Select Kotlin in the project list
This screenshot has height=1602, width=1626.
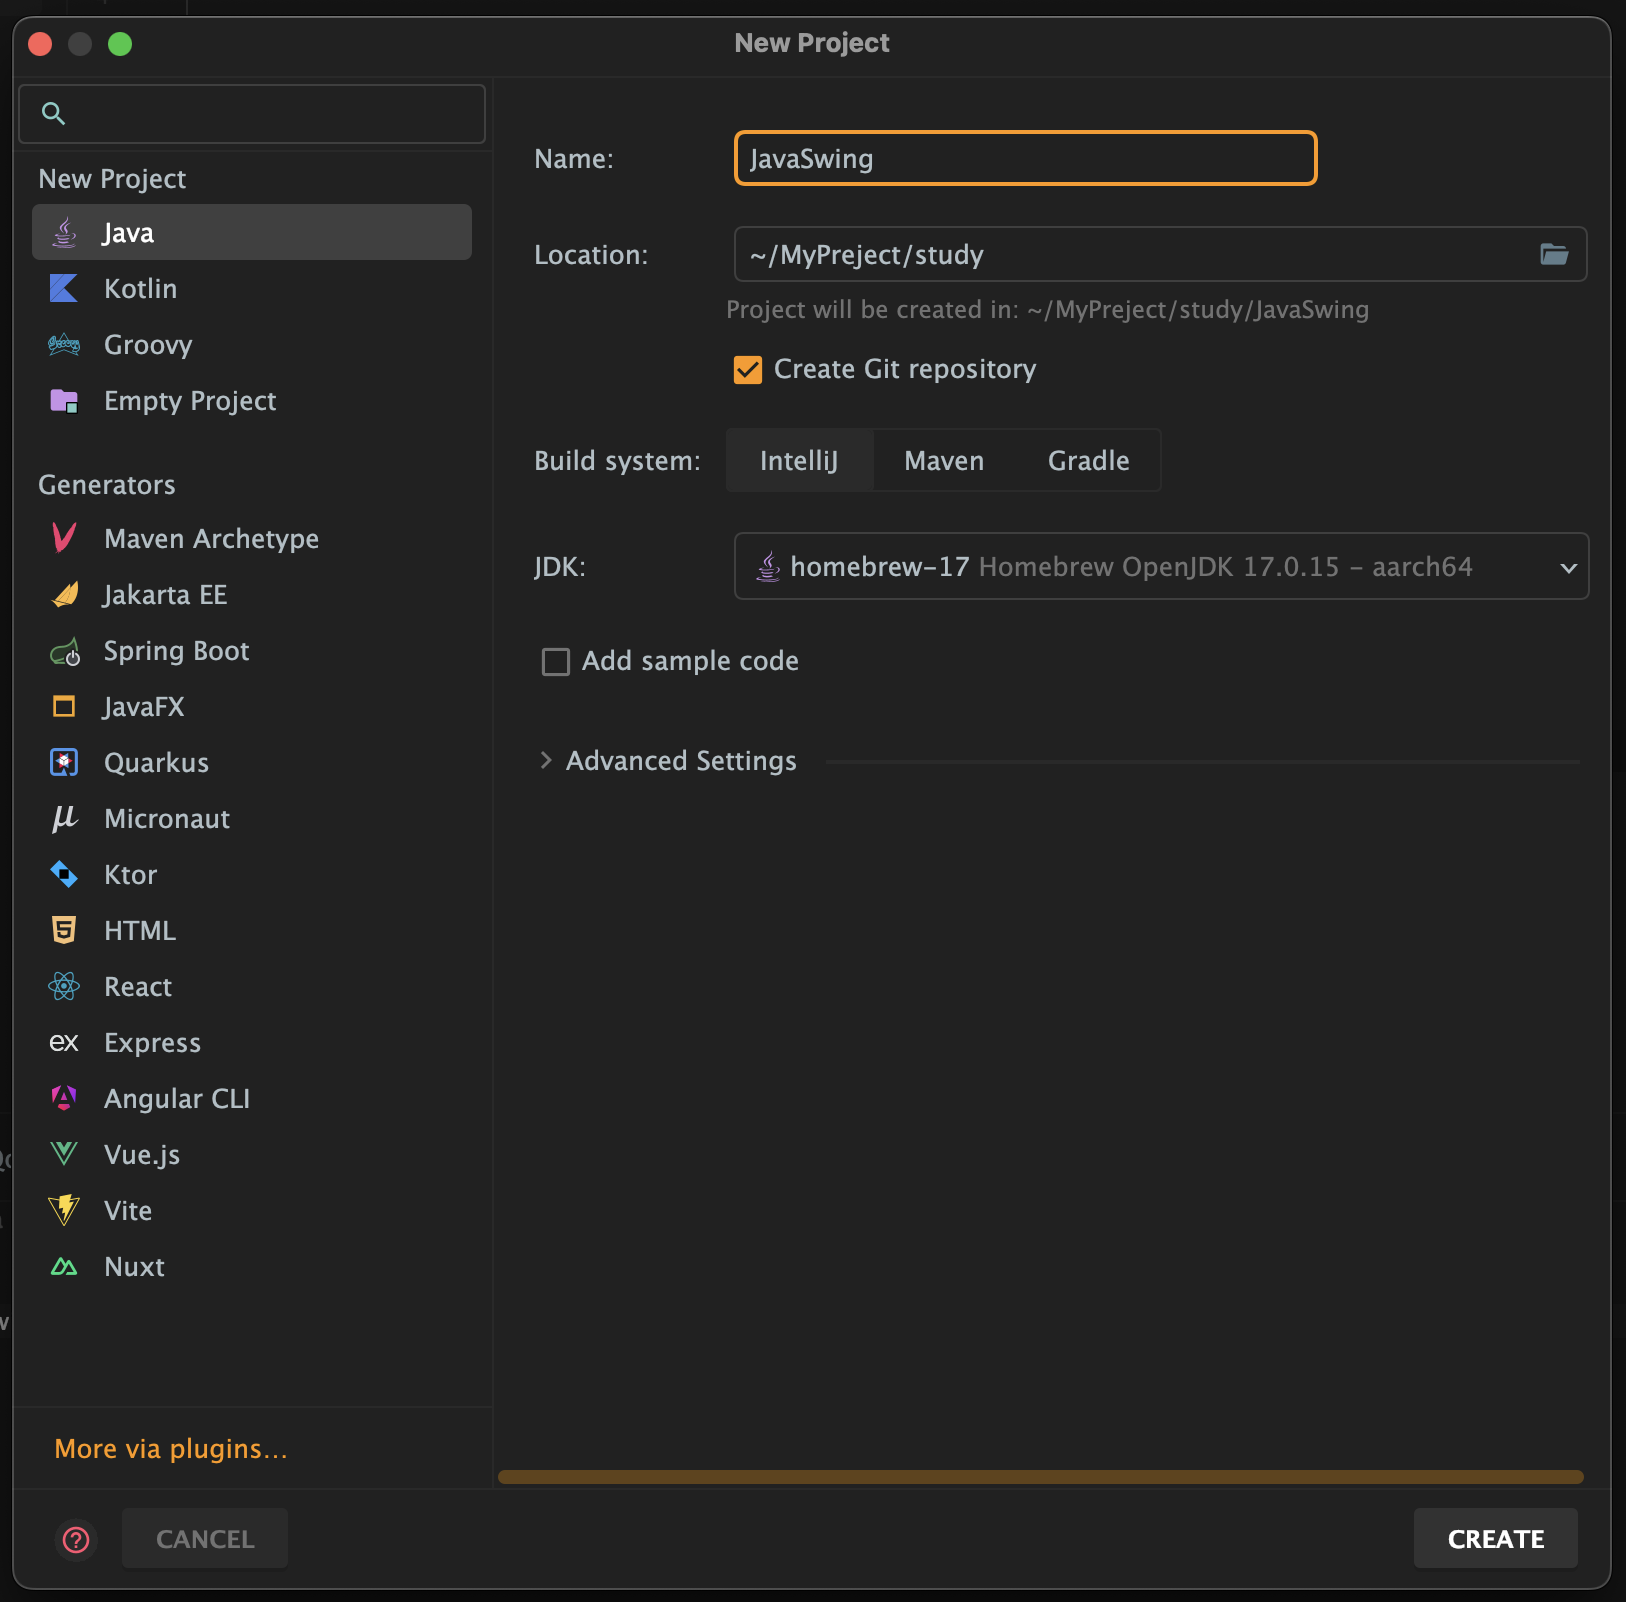252,289
